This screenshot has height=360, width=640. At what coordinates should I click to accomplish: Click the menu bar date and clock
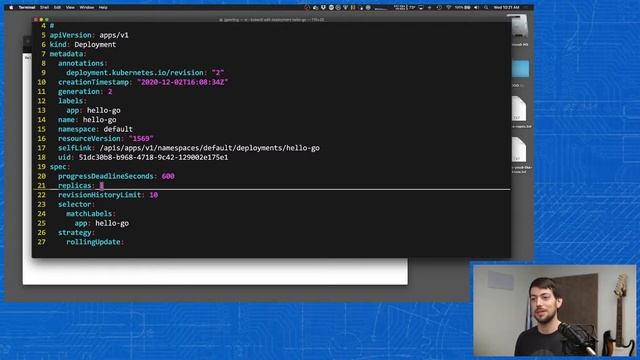[x=507, y=7]
